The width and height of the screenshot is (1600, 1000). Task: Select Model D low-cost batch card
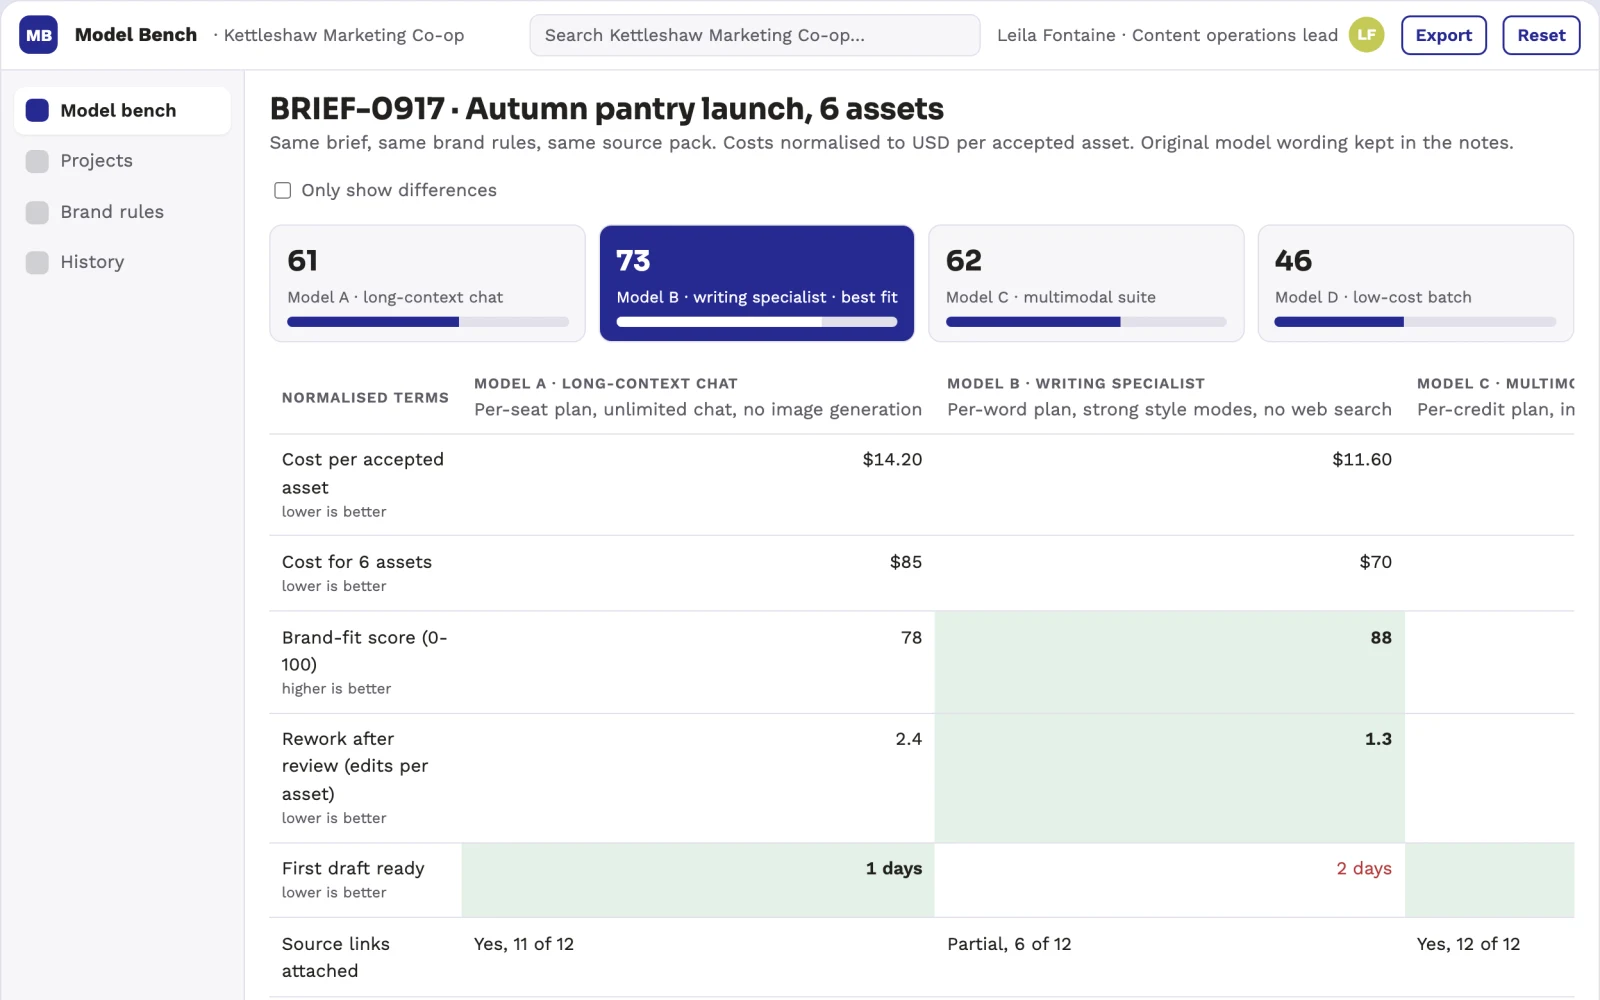(1415, 283)
